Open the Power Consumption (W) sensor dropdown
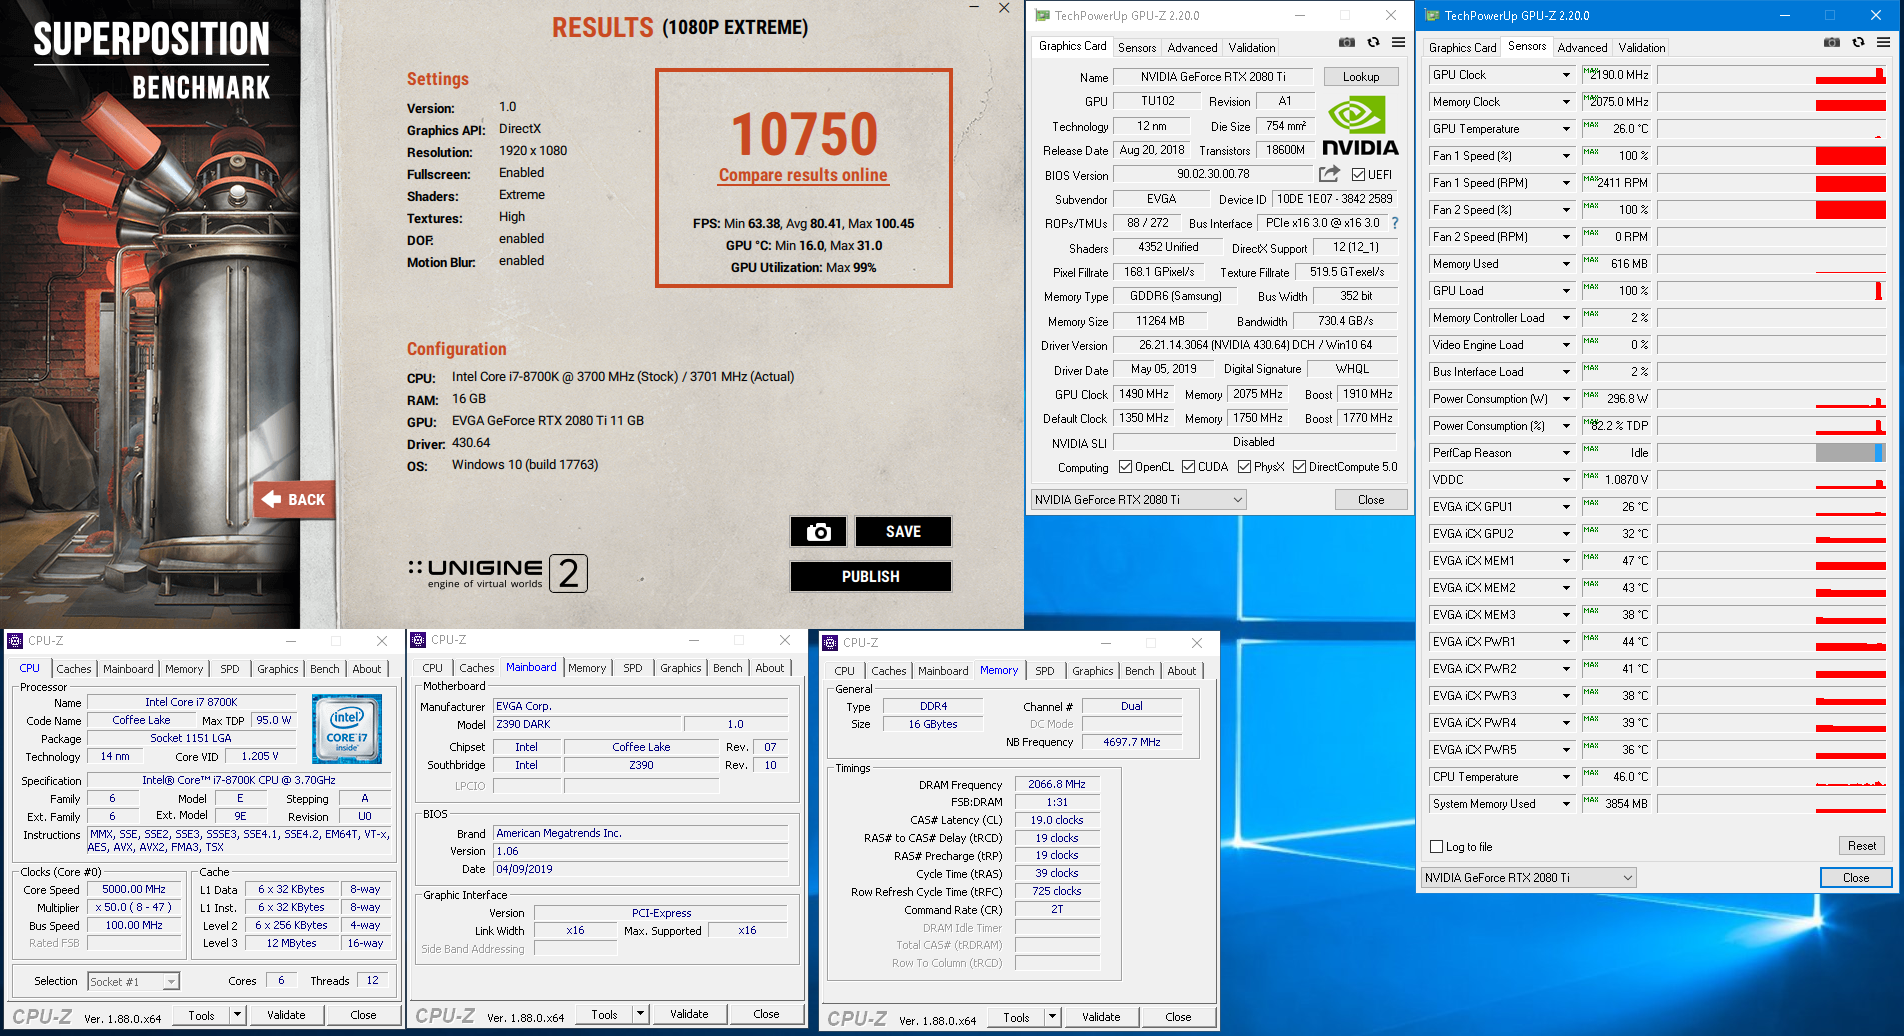The image size is (1904, 1036). coord(1566,399)
